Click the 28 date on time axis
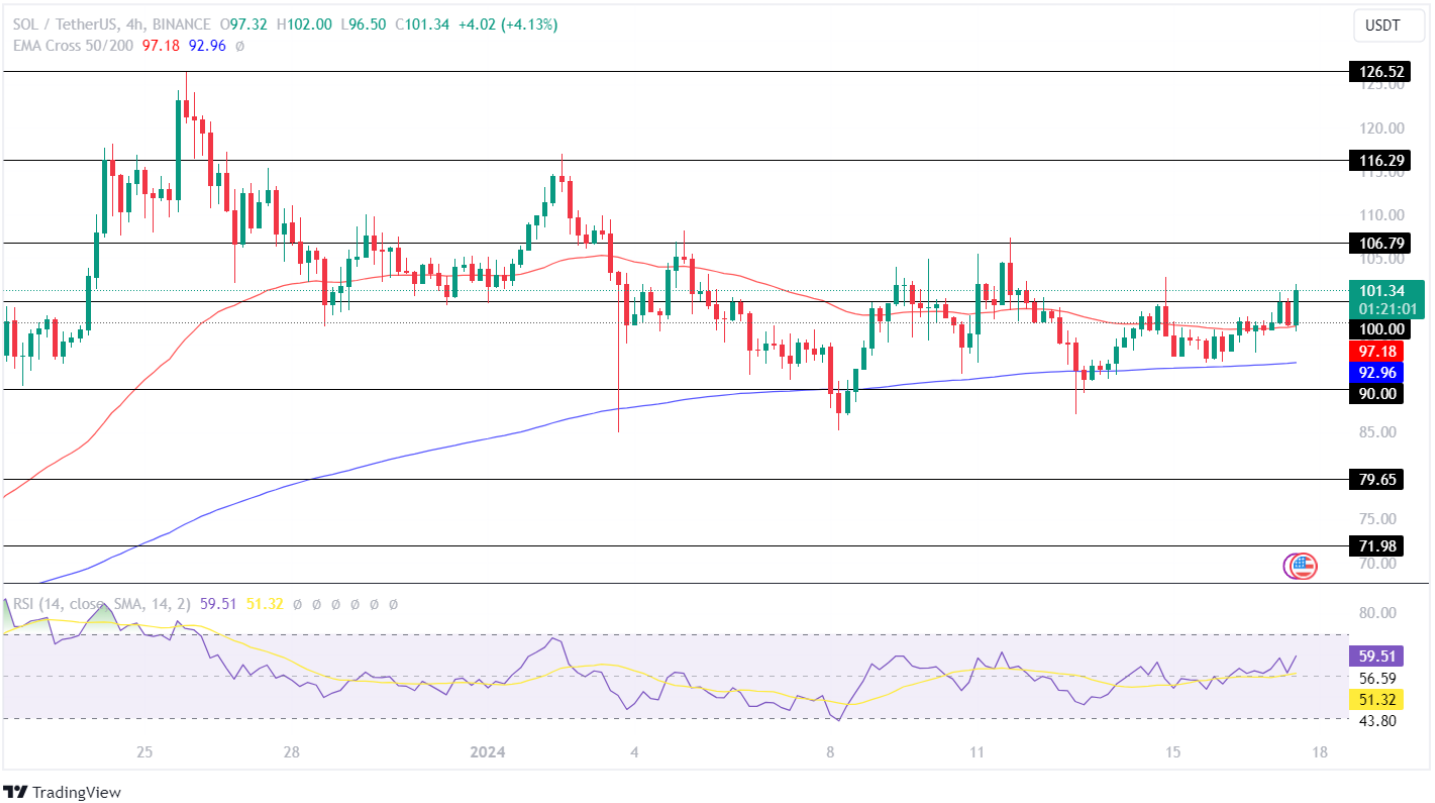1435x803 pixels. pos(291,752)
